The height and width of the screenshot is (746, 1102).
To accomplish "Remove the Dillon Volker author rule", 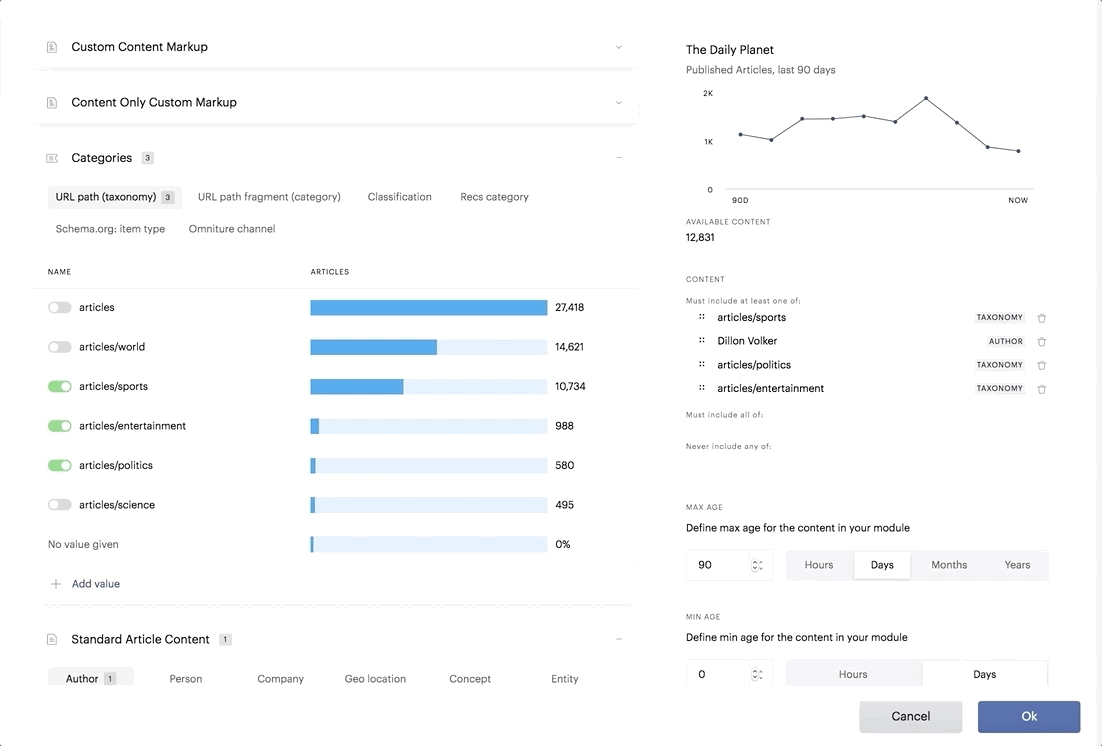I will click(1042, 342).
